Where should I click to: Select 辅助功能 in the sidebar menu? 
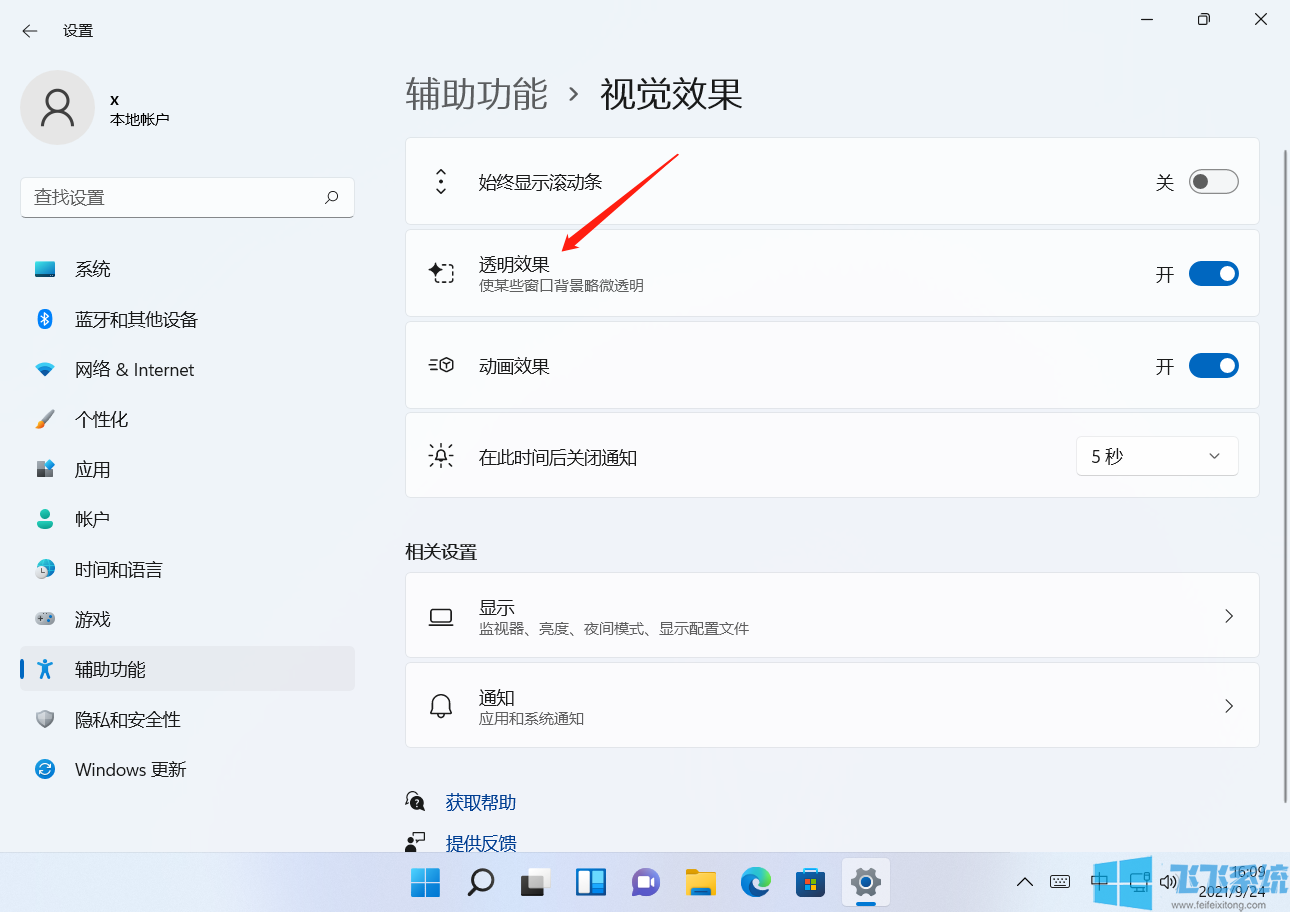tap(110, 668)
